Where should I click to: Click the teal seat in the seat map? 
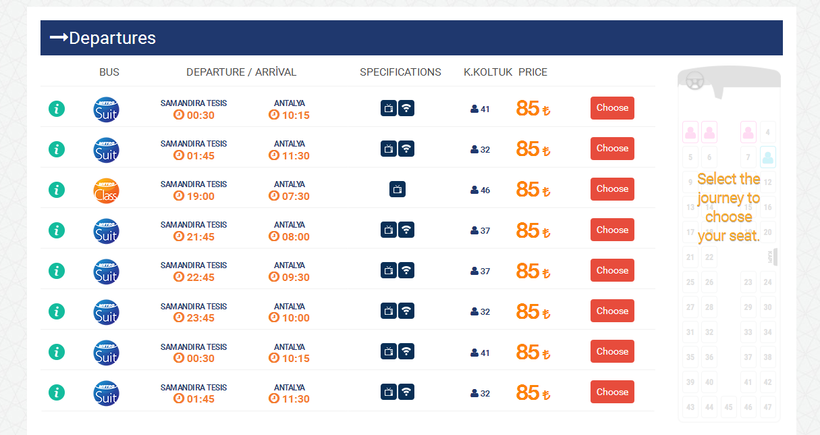point(767,156)
